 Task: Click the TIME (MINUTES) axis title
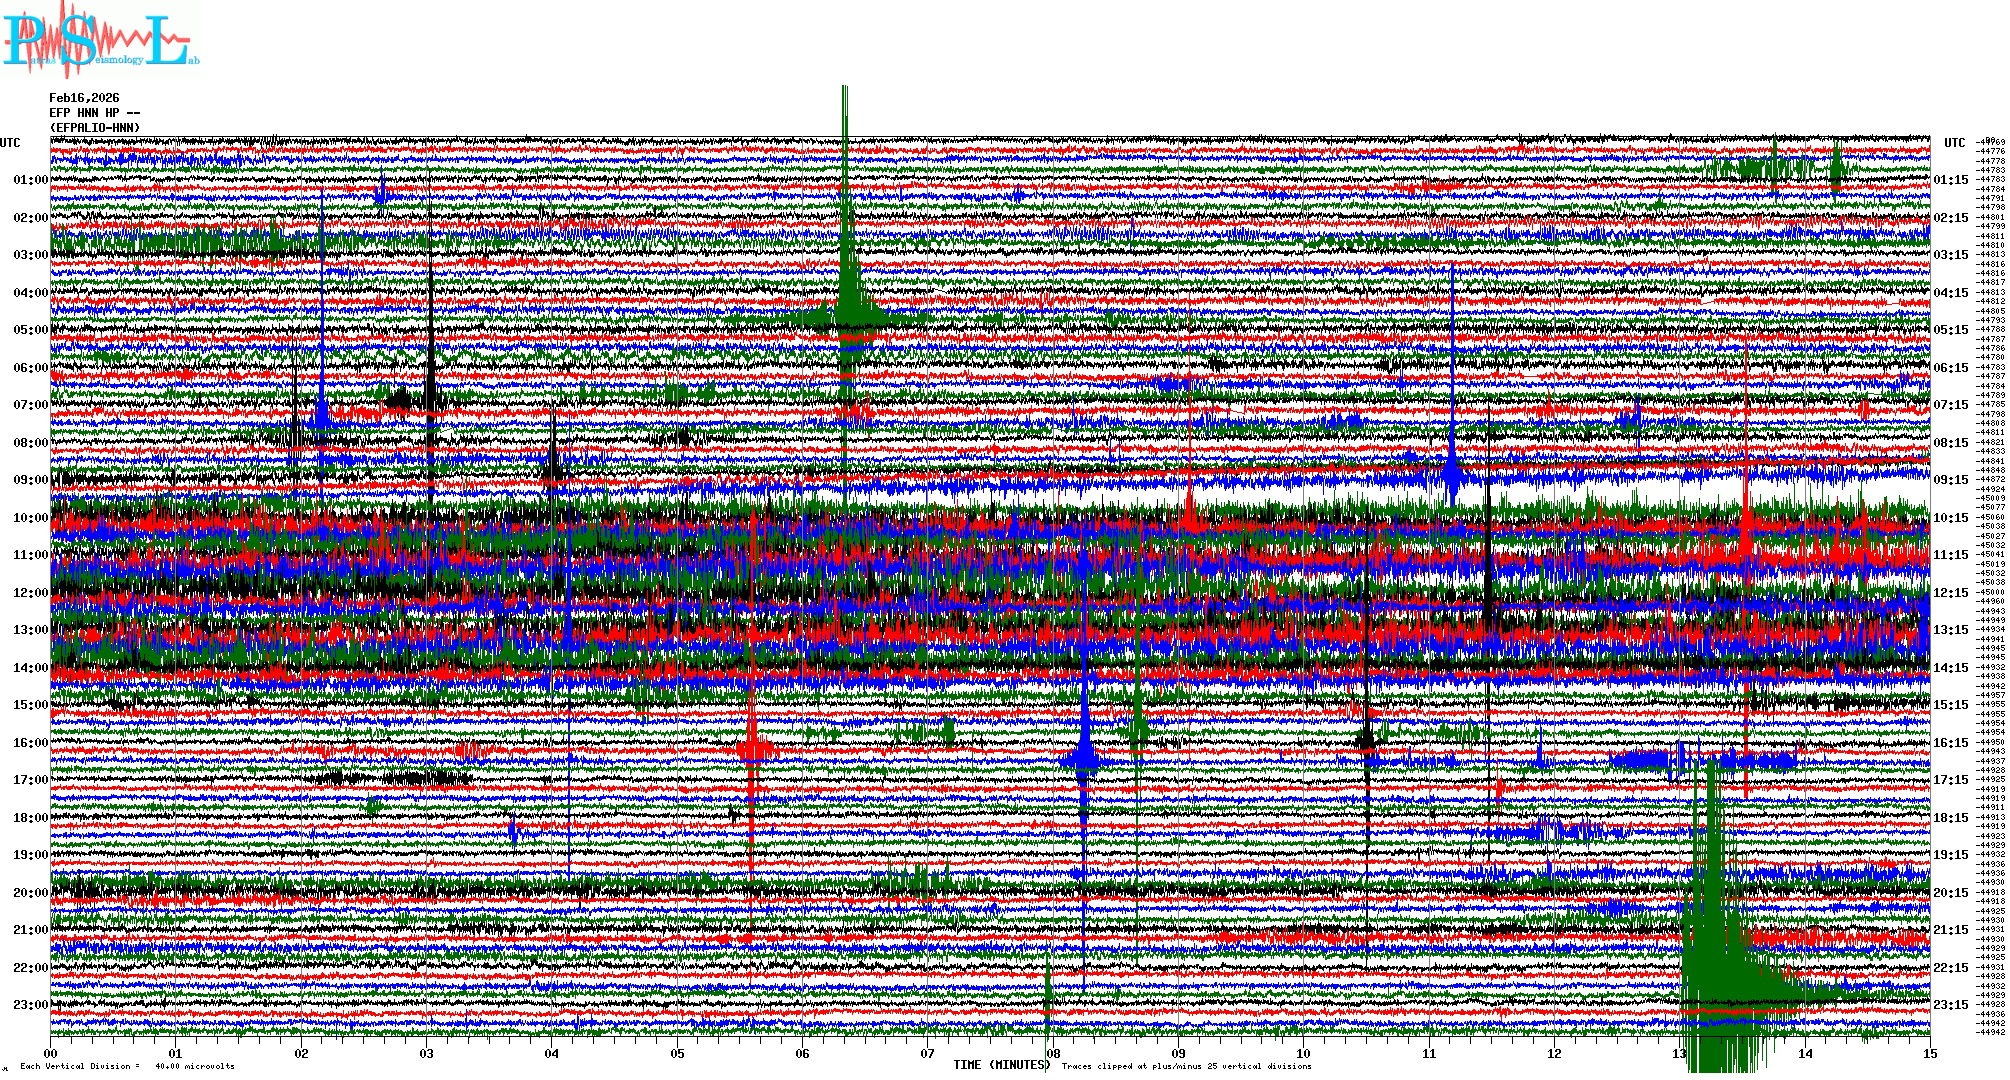pyautogui.click(x=1001, y=1065)
